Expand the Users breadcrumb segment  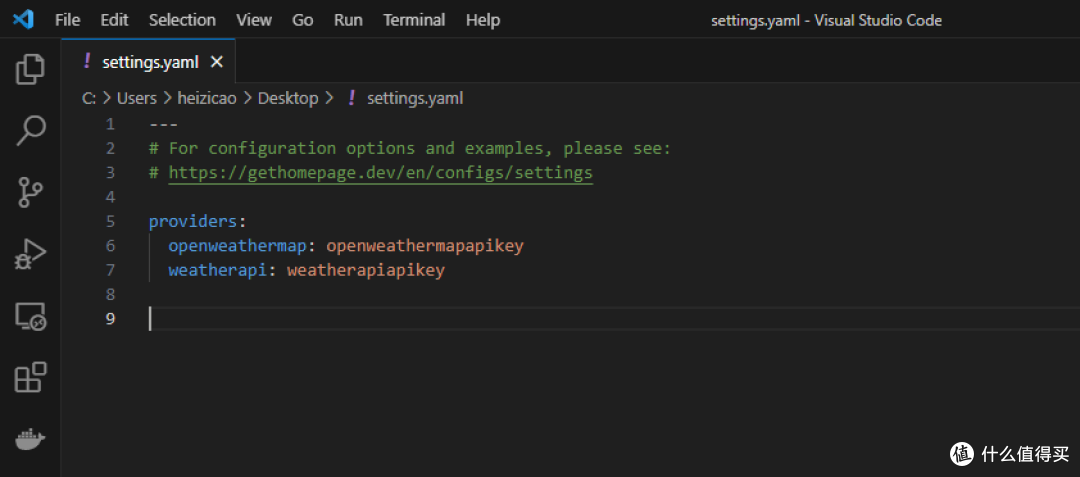pos(137,98)
